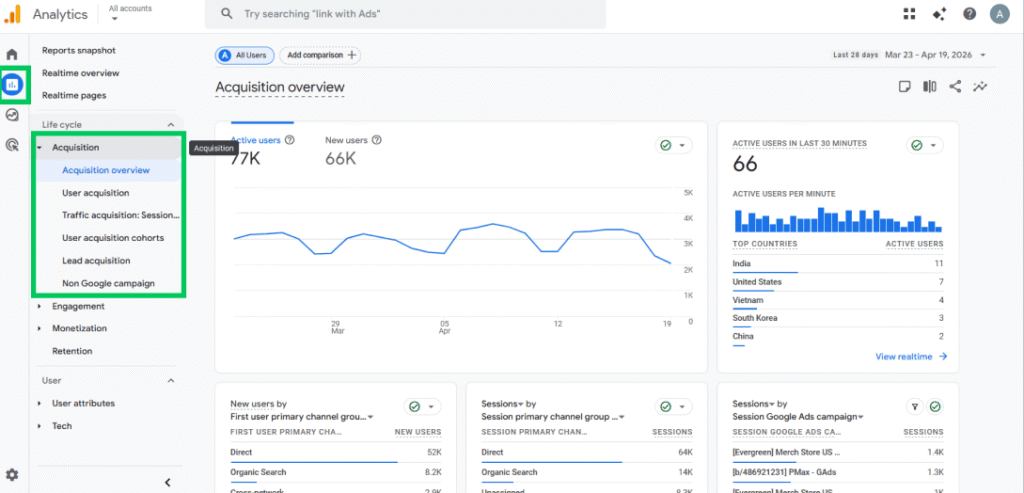Select Acquisition overview report
This screenshot has height=493, width=1024.
106,170
